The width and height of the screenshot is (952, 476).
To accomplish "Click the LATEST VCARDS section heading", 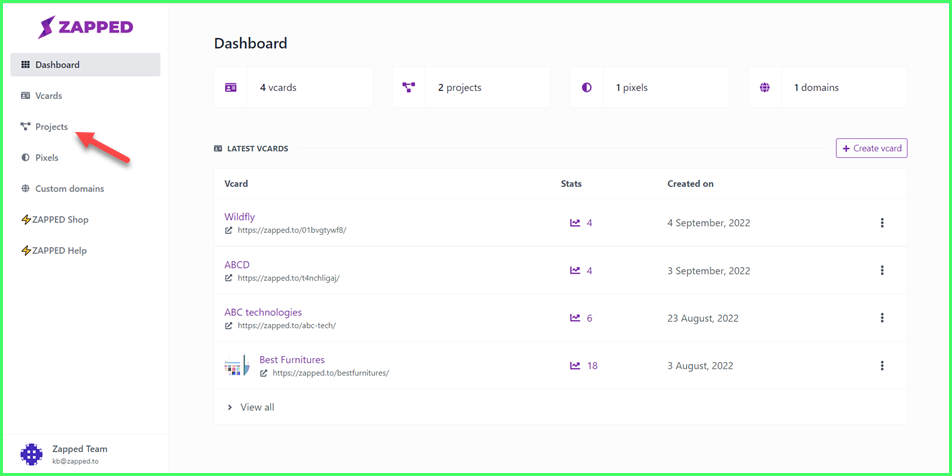I will pyautogui.click(x=257, y=148).
